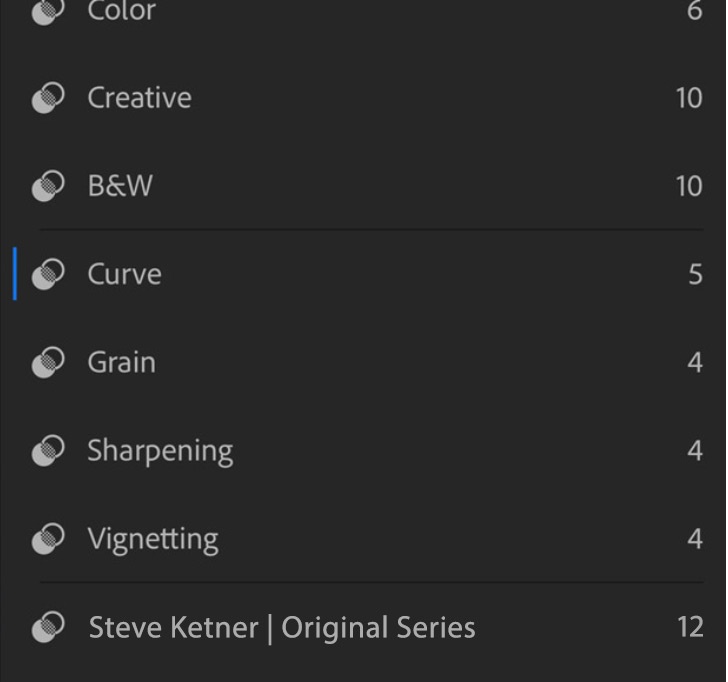The image size is (728, 682).
Task: Open the Sharpening preset group
Action: (x=160, y=451)
